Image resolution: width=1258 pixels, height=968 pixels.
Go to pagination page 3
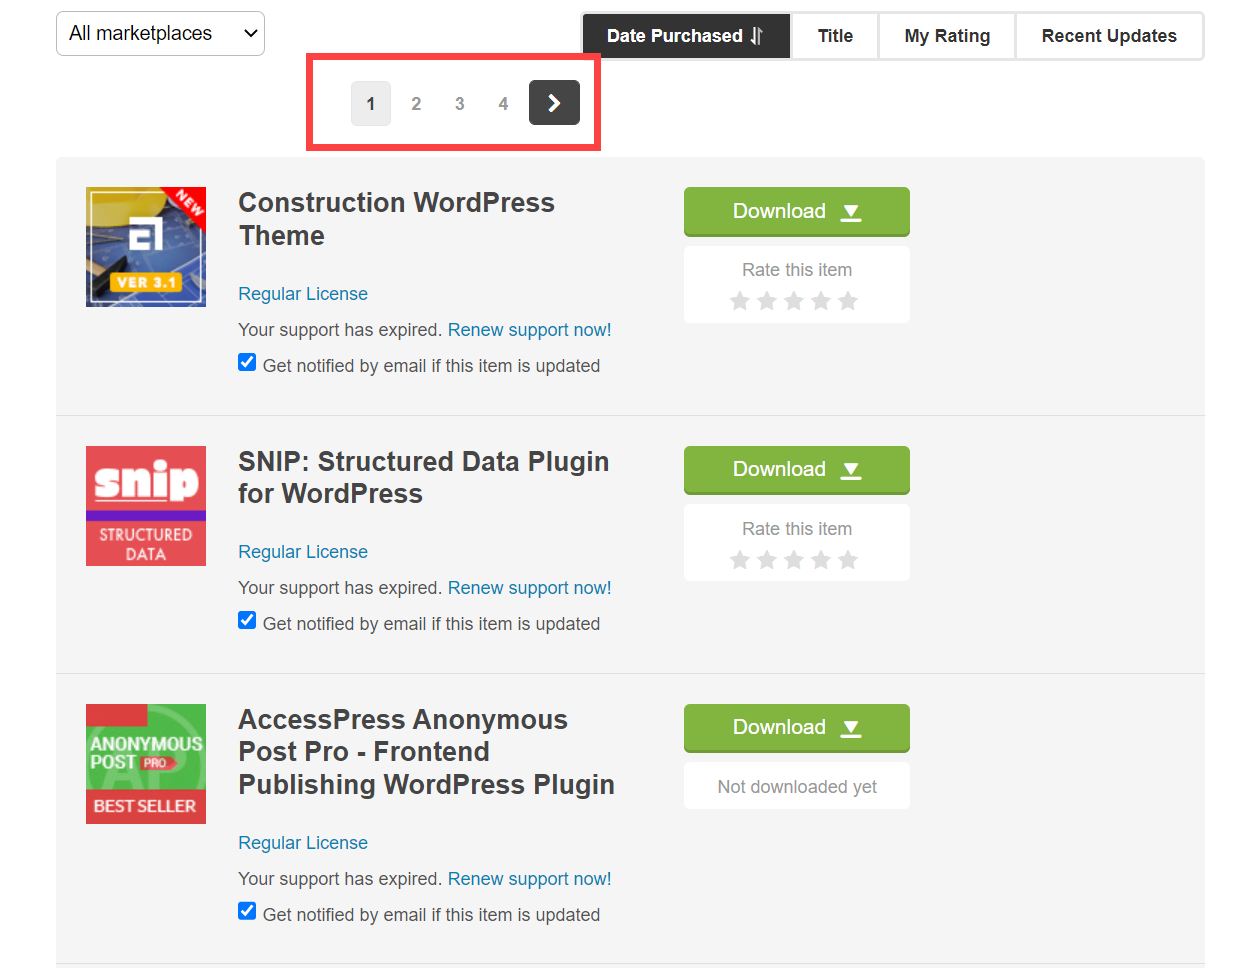[460, 103]
